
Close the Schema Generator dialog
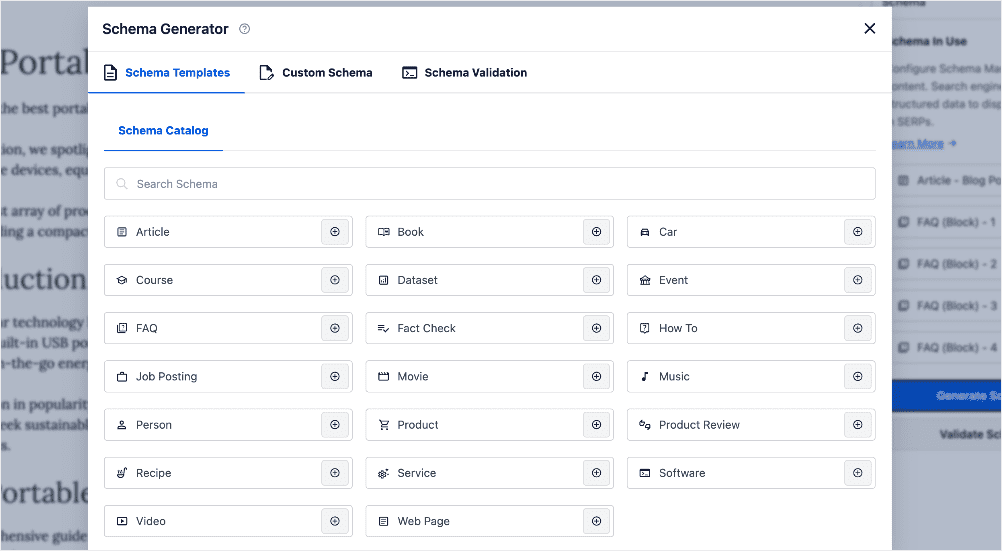[869, 29]
